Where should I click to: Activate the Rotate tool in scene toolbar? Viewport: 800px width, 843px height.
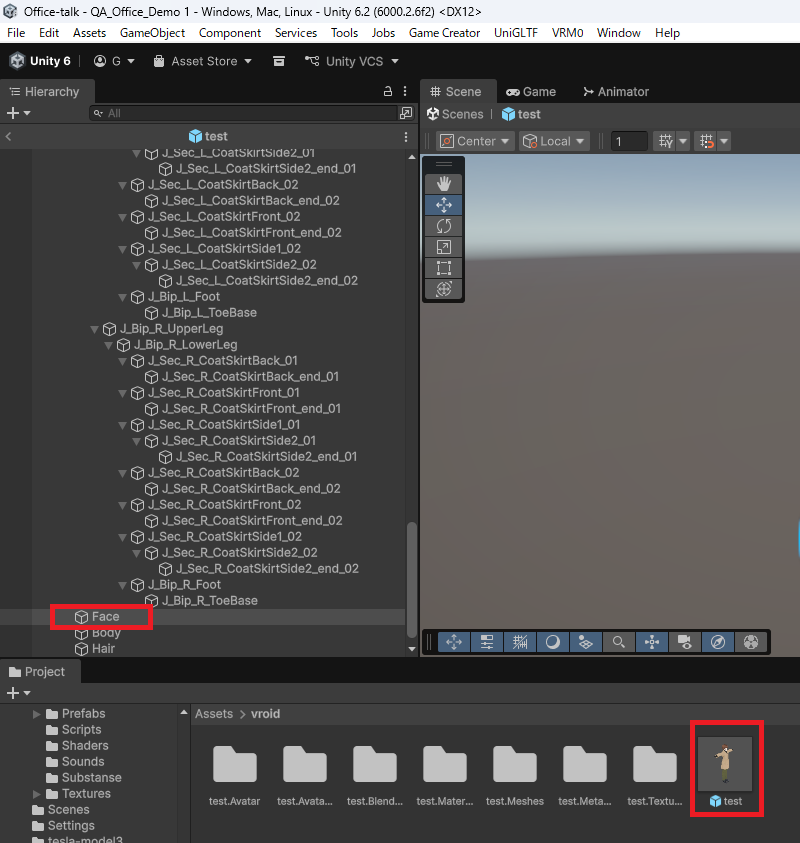pos(444,226)
